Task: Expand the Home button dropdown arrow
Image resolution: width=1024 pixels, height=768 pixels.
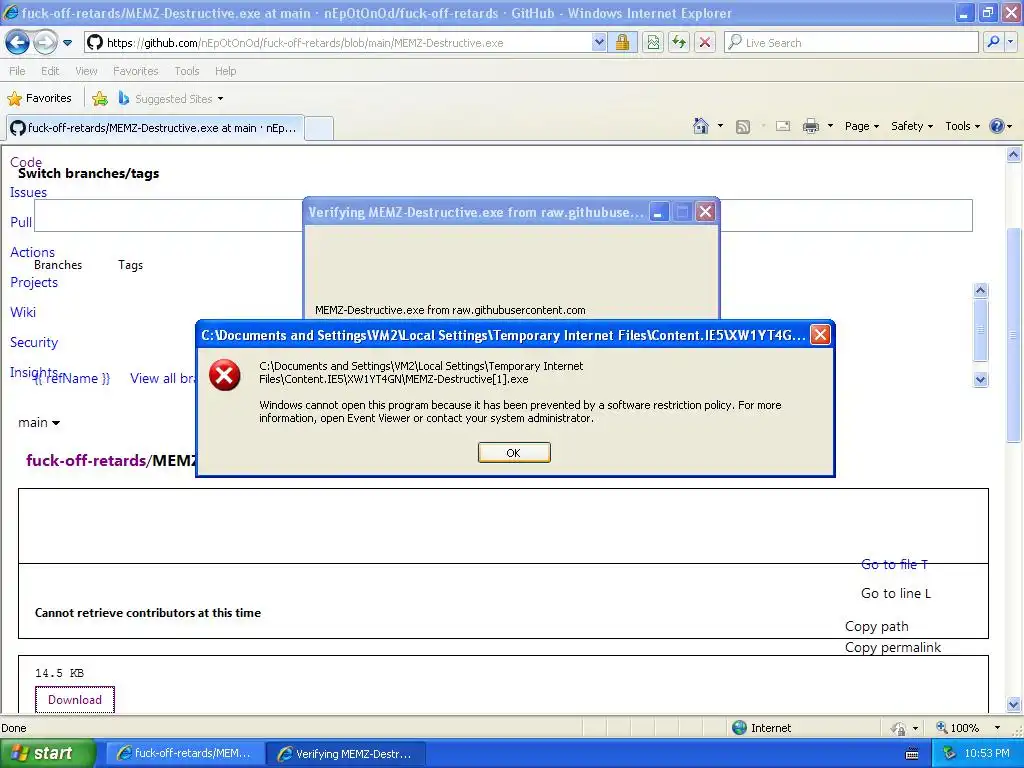Action: pyautogui.click(x=720, y=125)
